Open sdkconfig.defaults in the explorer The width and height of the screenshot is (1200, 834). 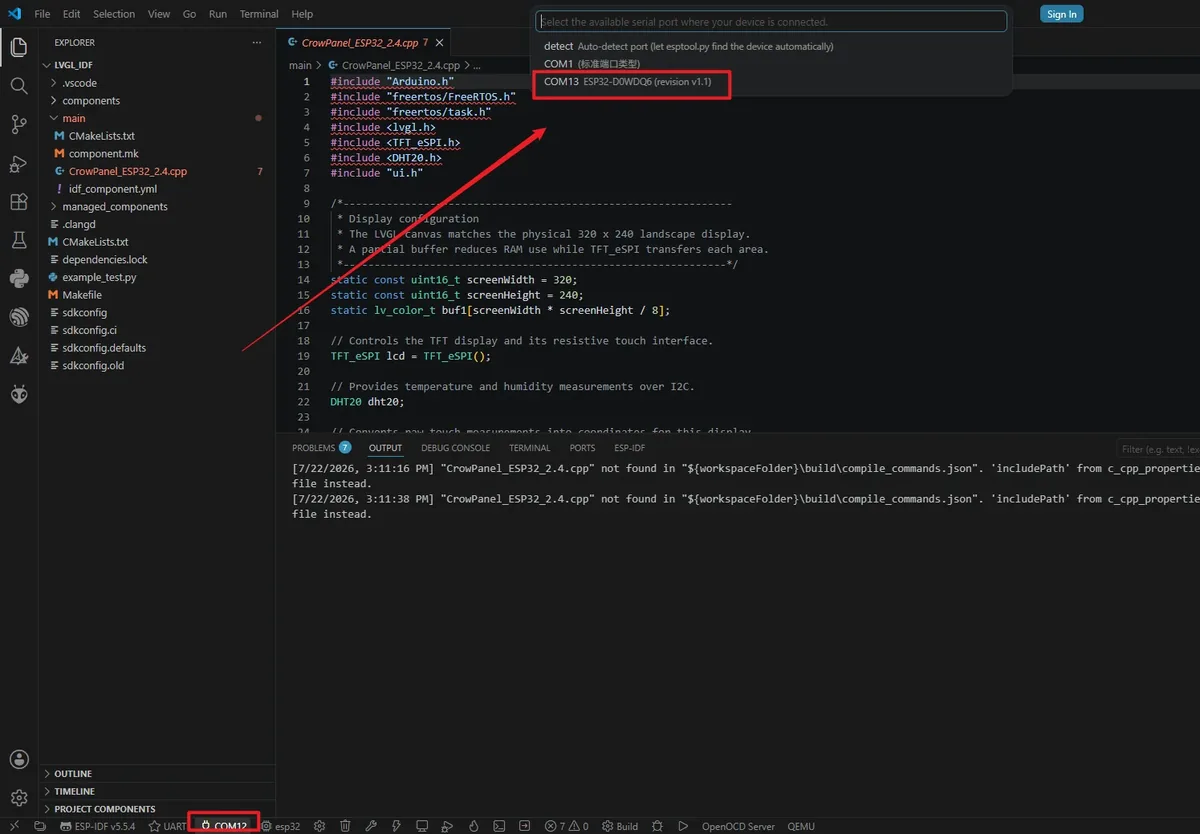(157, 348)
